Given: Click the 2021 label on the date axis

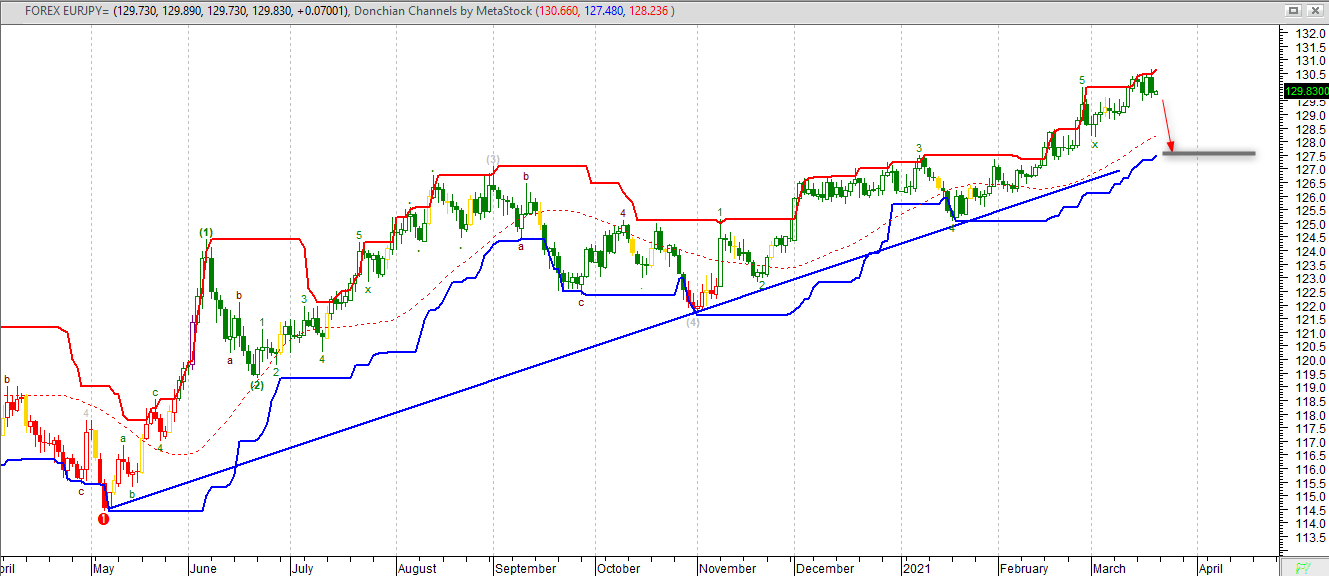Looking at the screenshot, I should coord(918,568).
